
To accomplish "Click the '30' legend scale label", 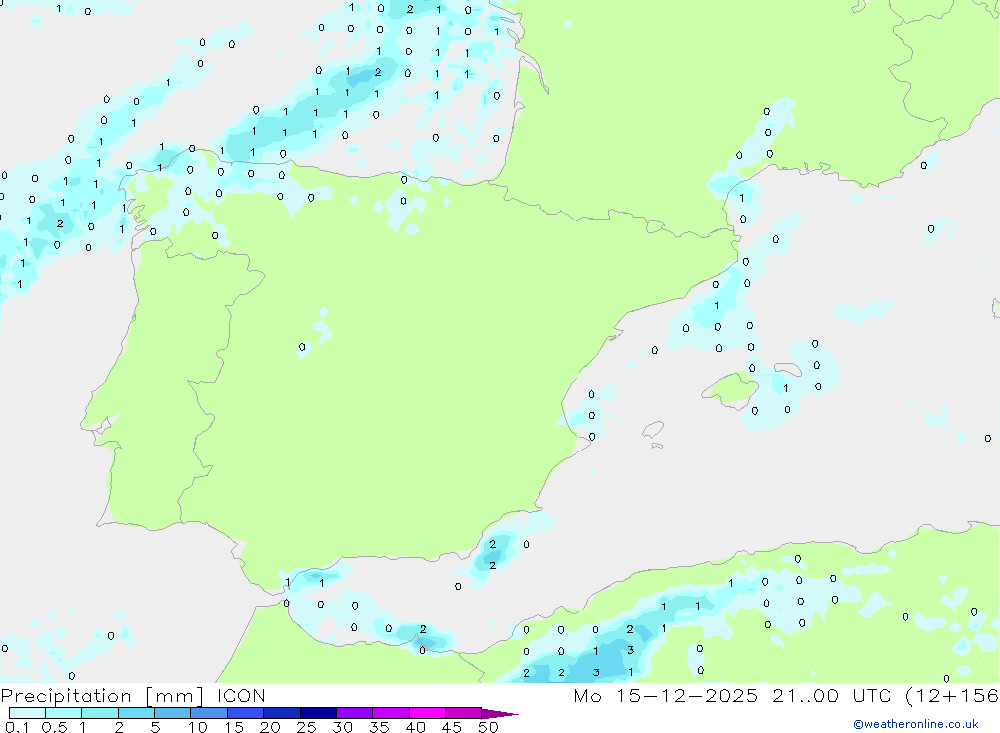I will tap(342, 727).
